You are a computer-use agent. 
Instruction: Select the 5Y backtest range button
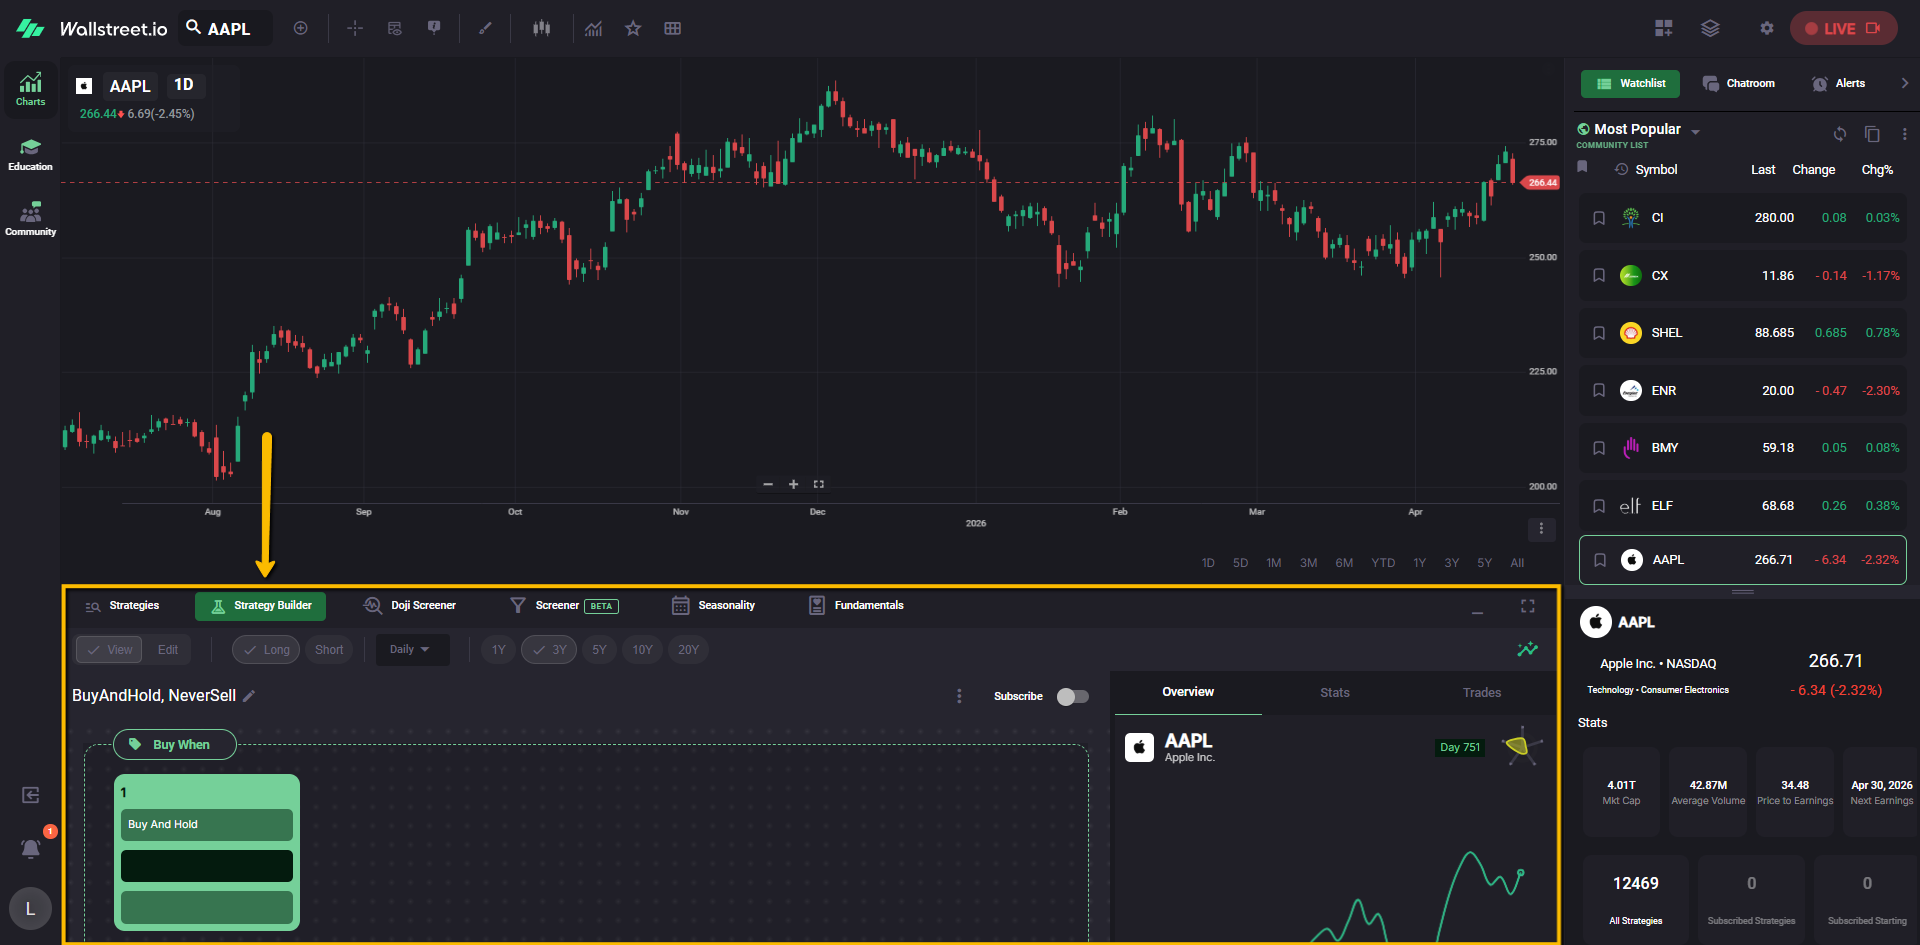[599, 650]
